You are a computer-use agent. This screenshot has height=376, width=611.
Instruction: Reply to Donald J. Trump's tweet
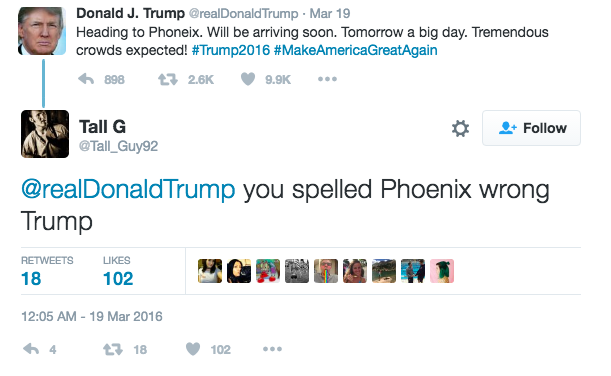(86, 79)
